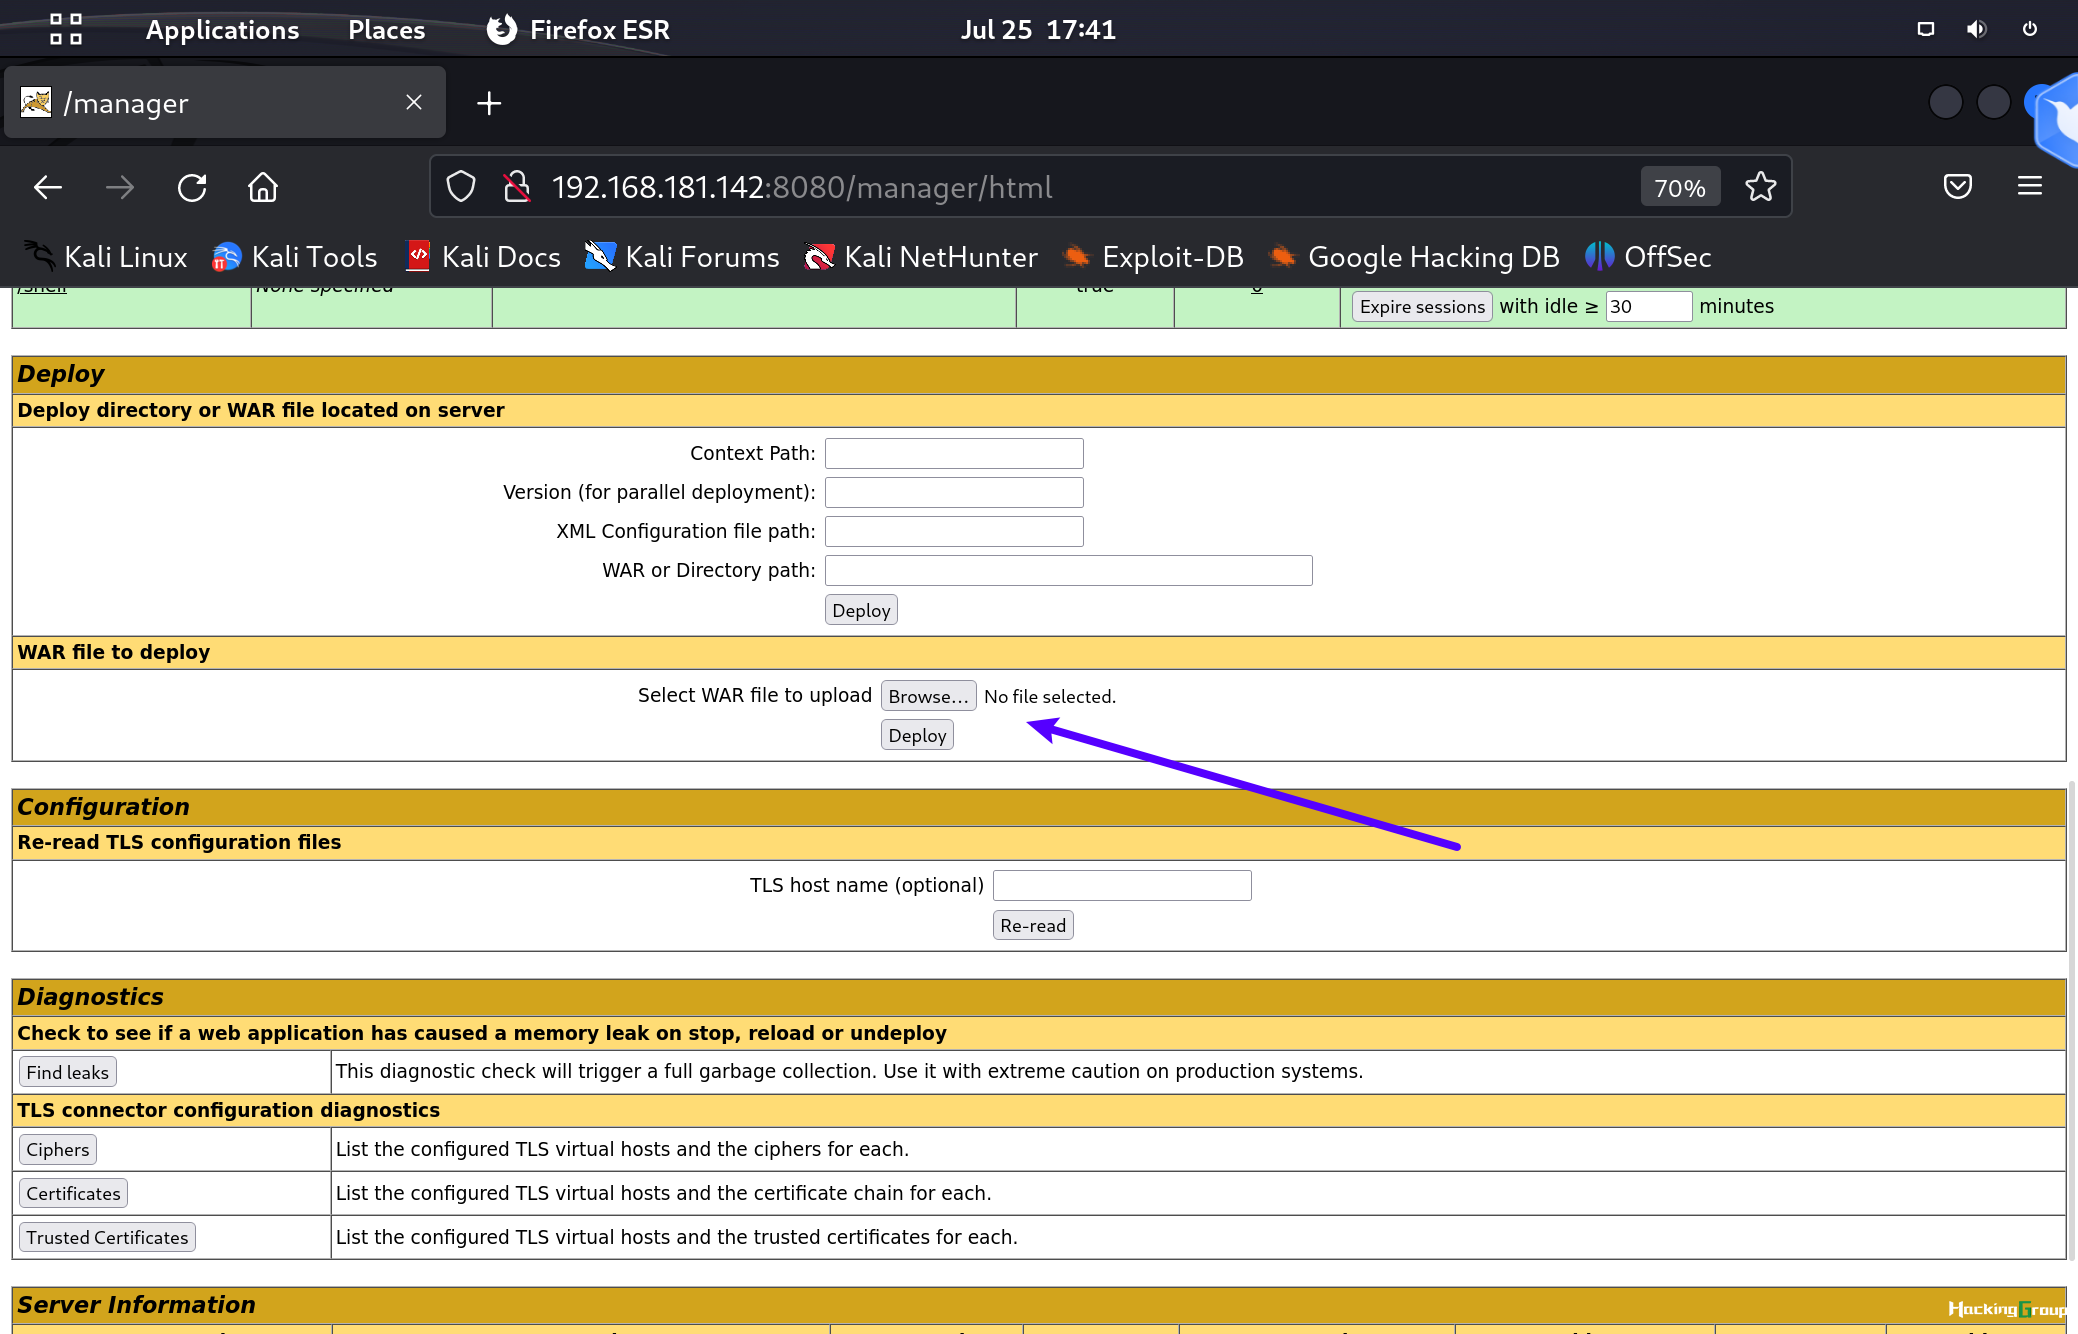The width and height of the screenshot is (2078, 1334).
Task: Go forward to next page
Action: (x=120, y=187)
